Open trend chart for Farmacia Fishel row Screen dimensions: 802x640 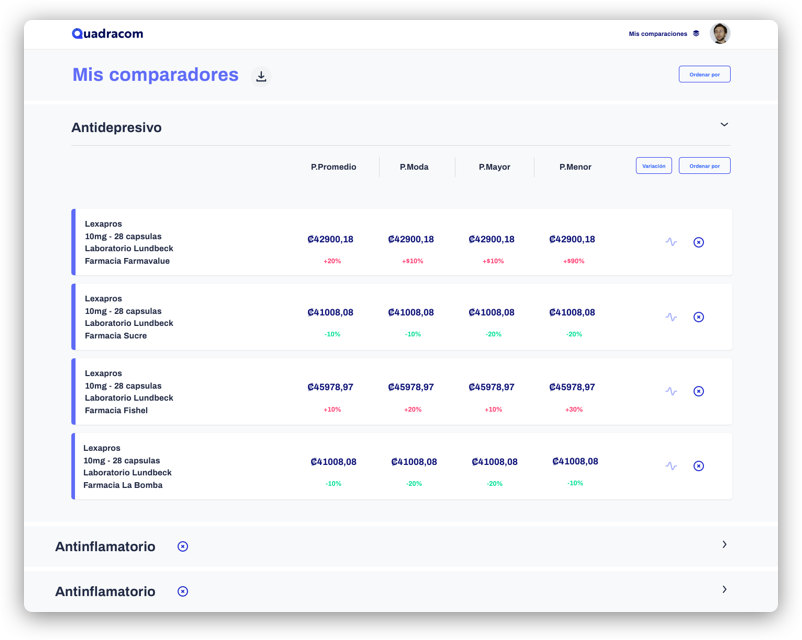click(671, 391)
